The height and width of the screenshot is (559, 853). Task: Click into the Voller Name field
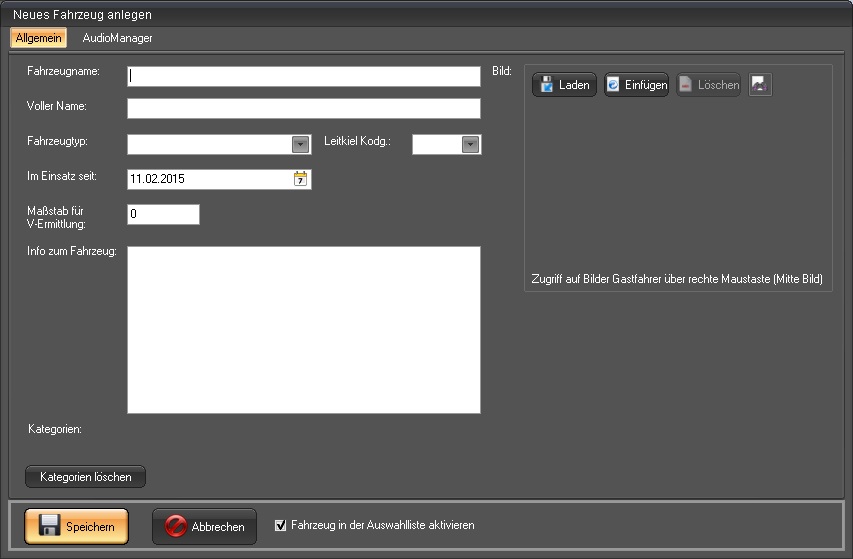(x=304, y=108)
